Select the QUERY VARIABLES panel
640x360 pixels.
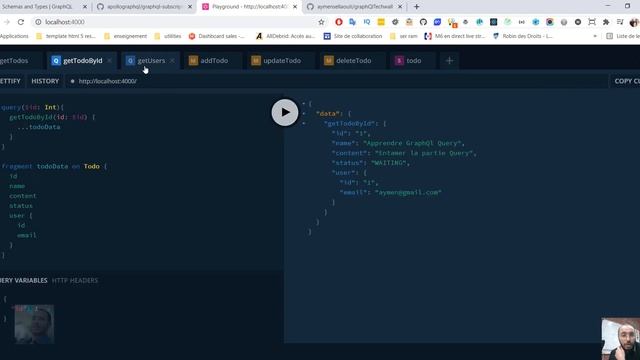click(24, 280)
